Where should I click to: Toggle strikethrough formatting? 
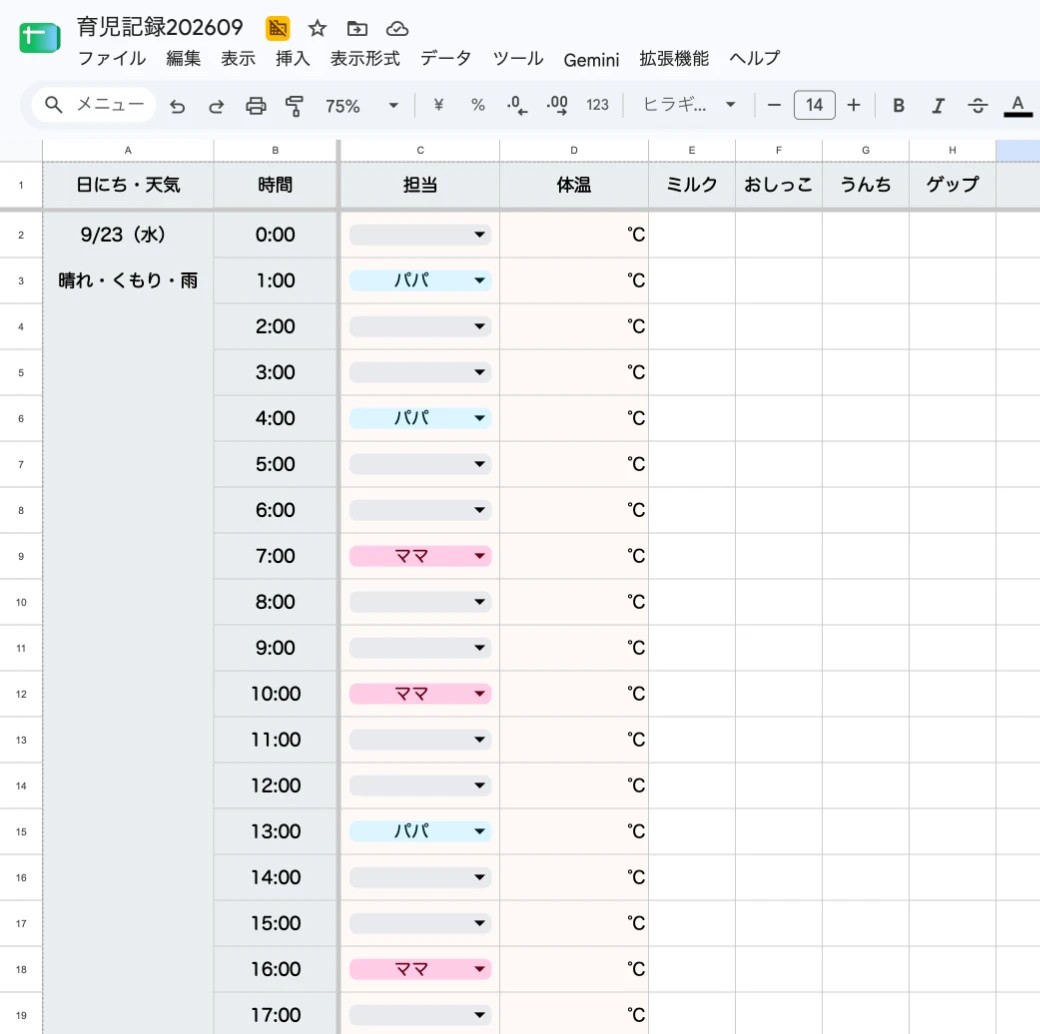pos(978,105)
